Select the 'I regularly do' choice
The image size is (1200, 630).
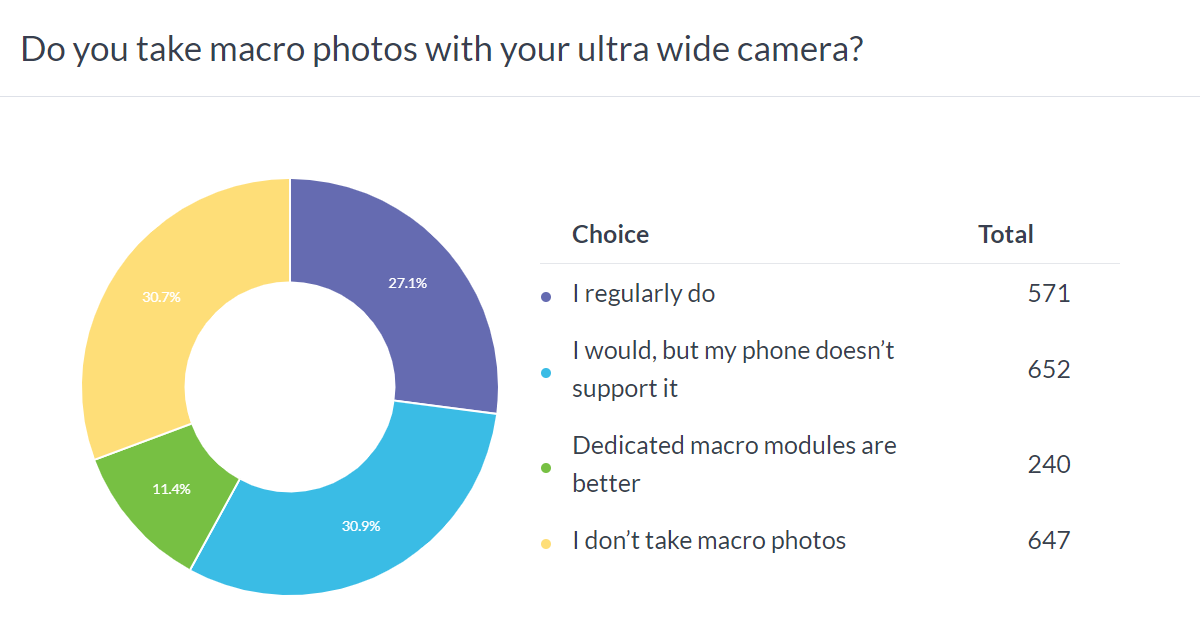click(x=643, y=294)
